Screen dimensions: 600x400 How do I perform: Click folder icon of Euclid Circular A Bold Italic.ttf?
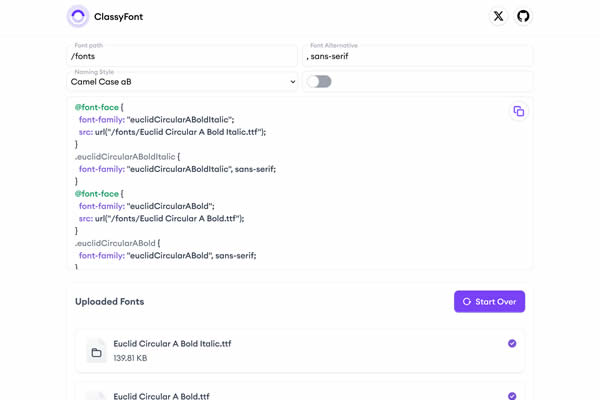click(96, 353)
